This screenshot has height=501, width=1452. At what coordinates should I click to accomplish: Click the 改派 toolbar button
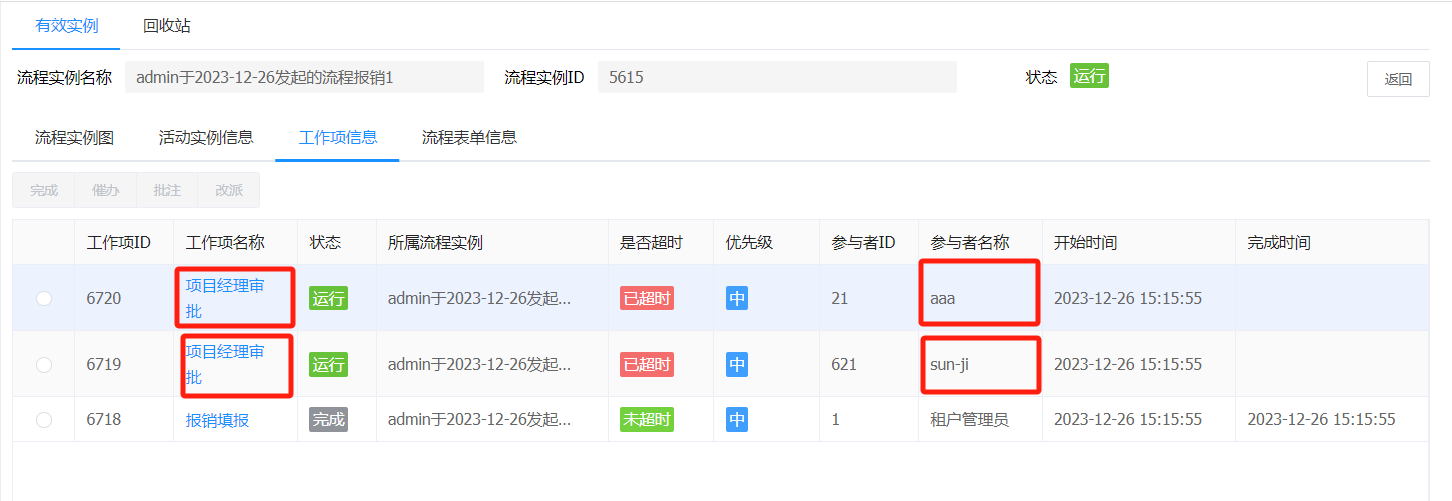(x=229, y=190)
